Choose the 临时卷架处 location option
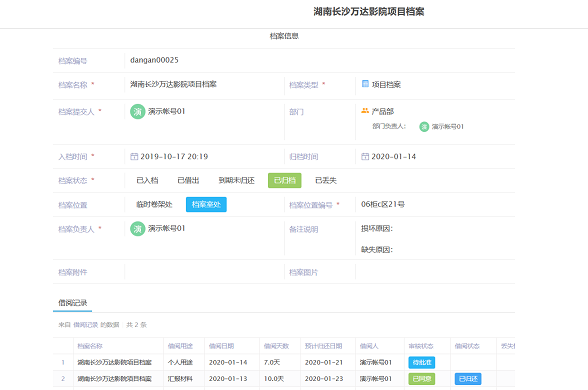The image size is (588, 390). [x=154, y=204]
